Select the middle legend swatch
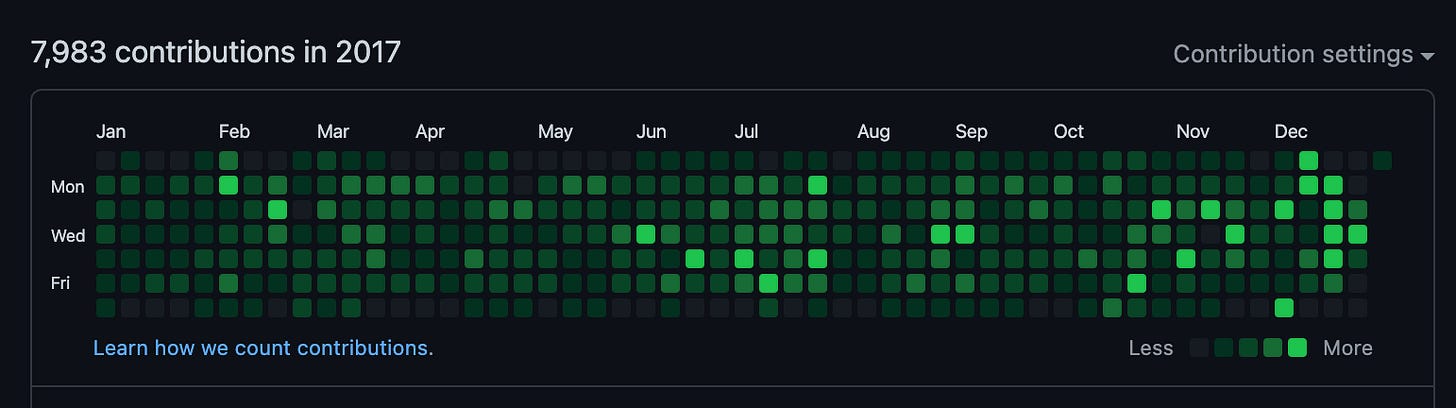The height and width of the screenshot is (408, 1456). click(1248, 348)
